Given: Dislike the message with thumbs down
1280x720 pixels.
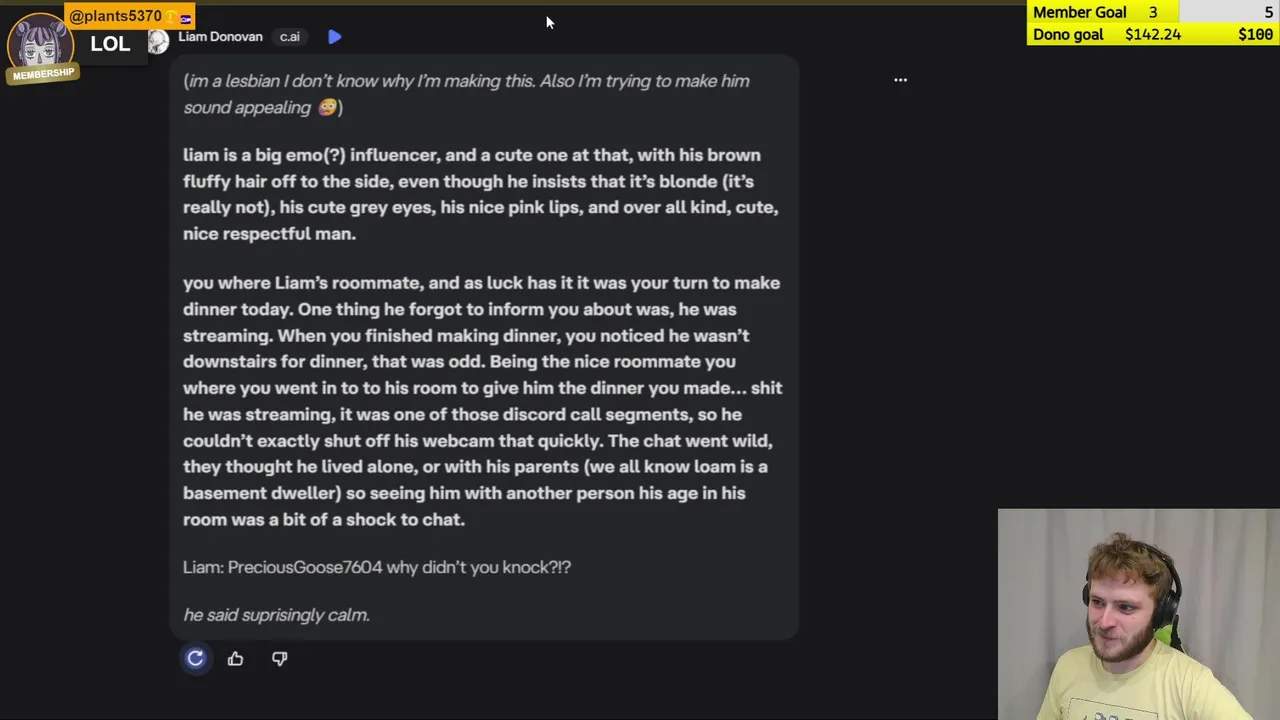Looking at the screenshot, I should [x=279, y=658].
